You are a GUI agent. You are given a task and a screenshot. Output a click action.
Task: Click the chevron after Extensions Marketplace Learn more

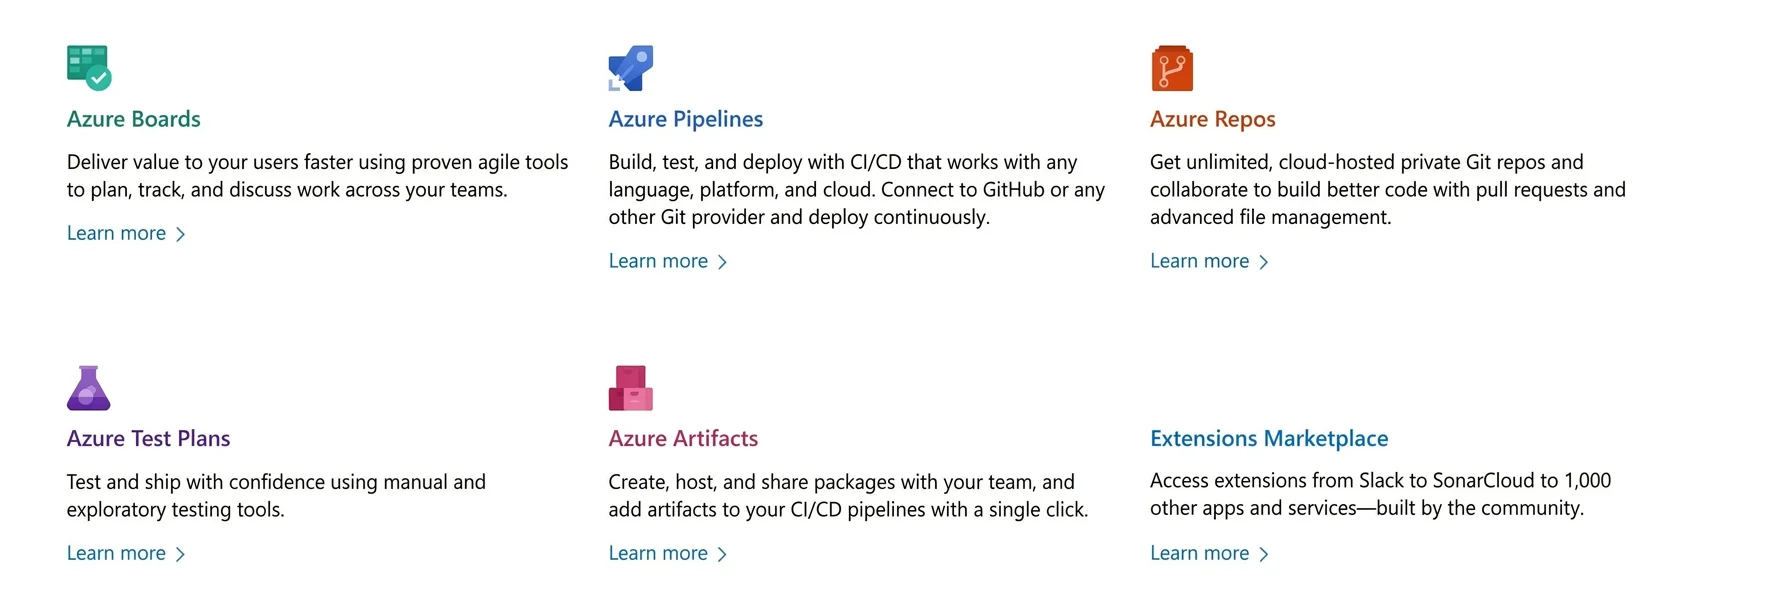click(x=1264, y=554)
